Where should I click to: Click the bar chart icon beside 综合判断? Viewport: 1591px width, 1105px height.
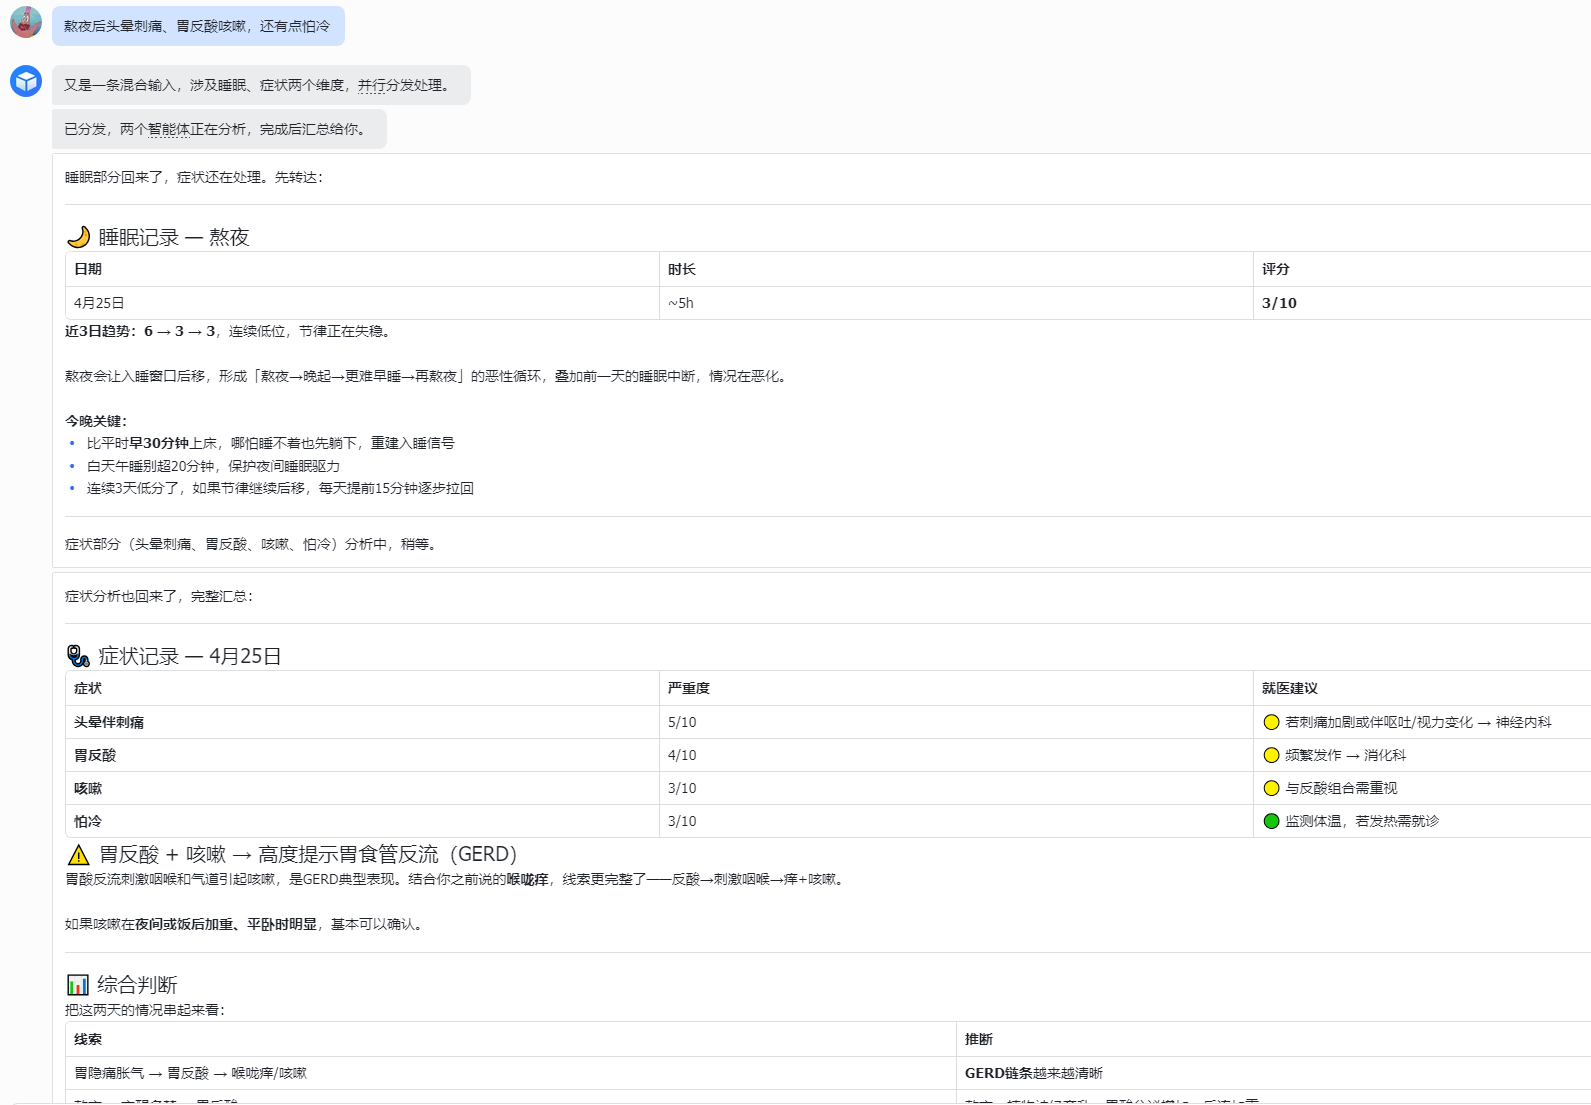coord(78,985)
